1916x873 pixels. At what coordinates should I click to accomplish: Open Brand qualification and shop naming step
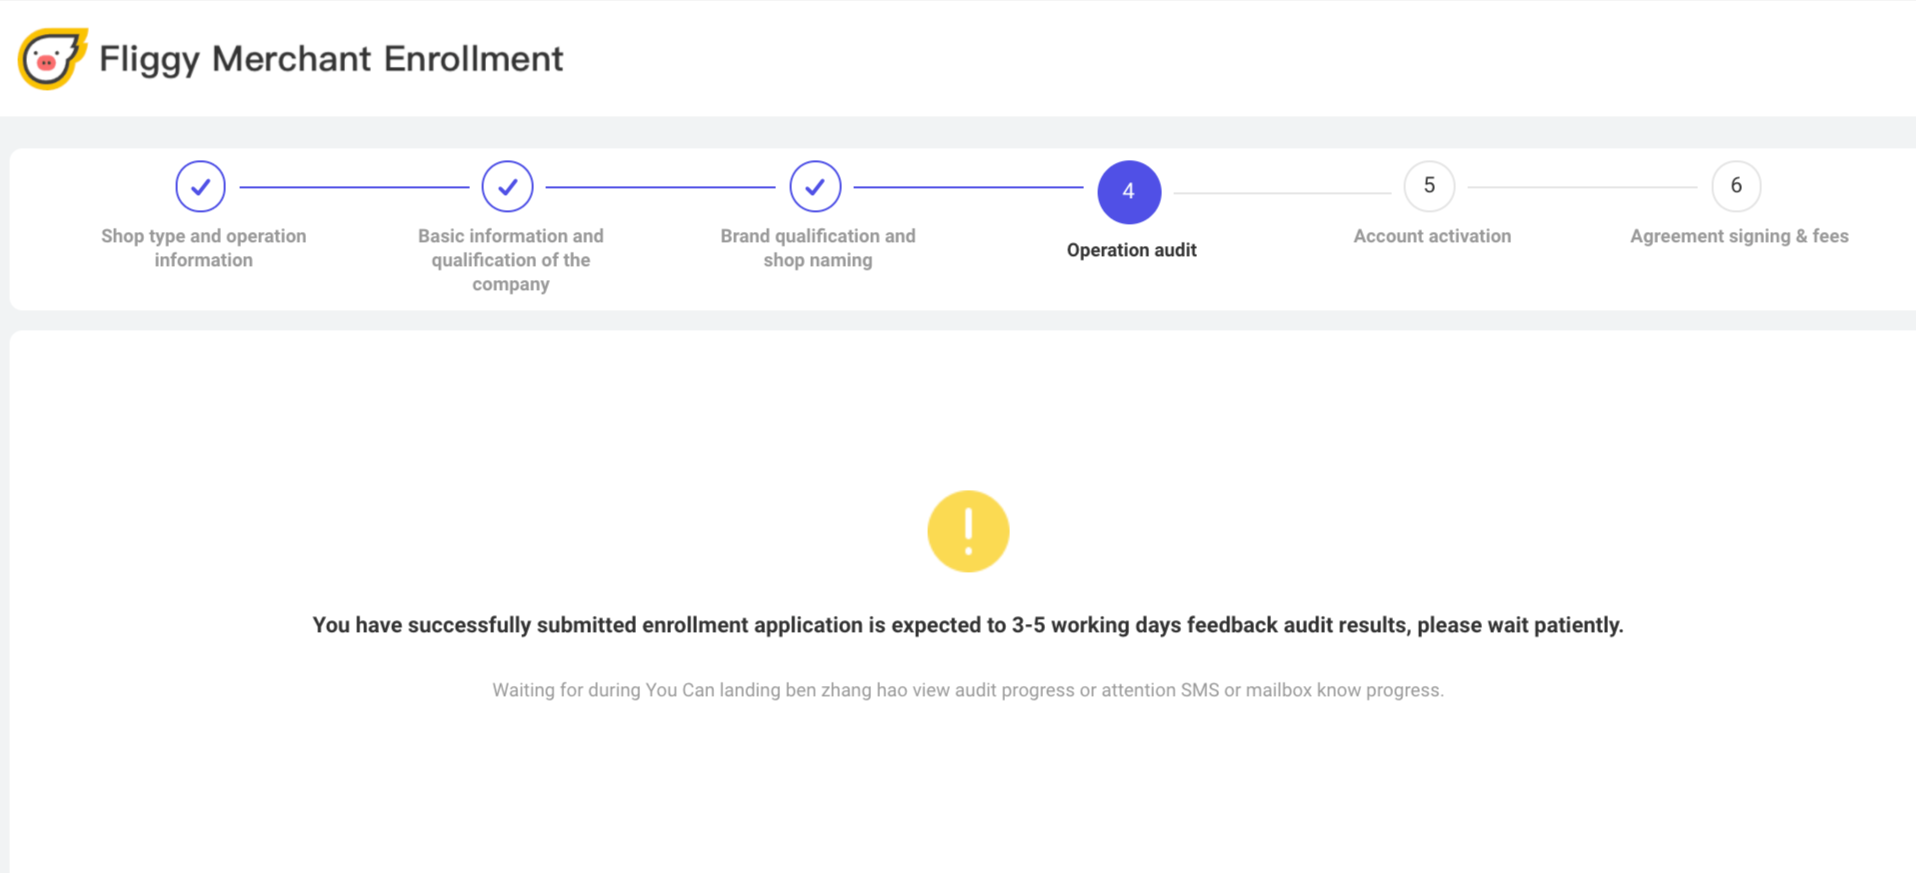(818, 248)
